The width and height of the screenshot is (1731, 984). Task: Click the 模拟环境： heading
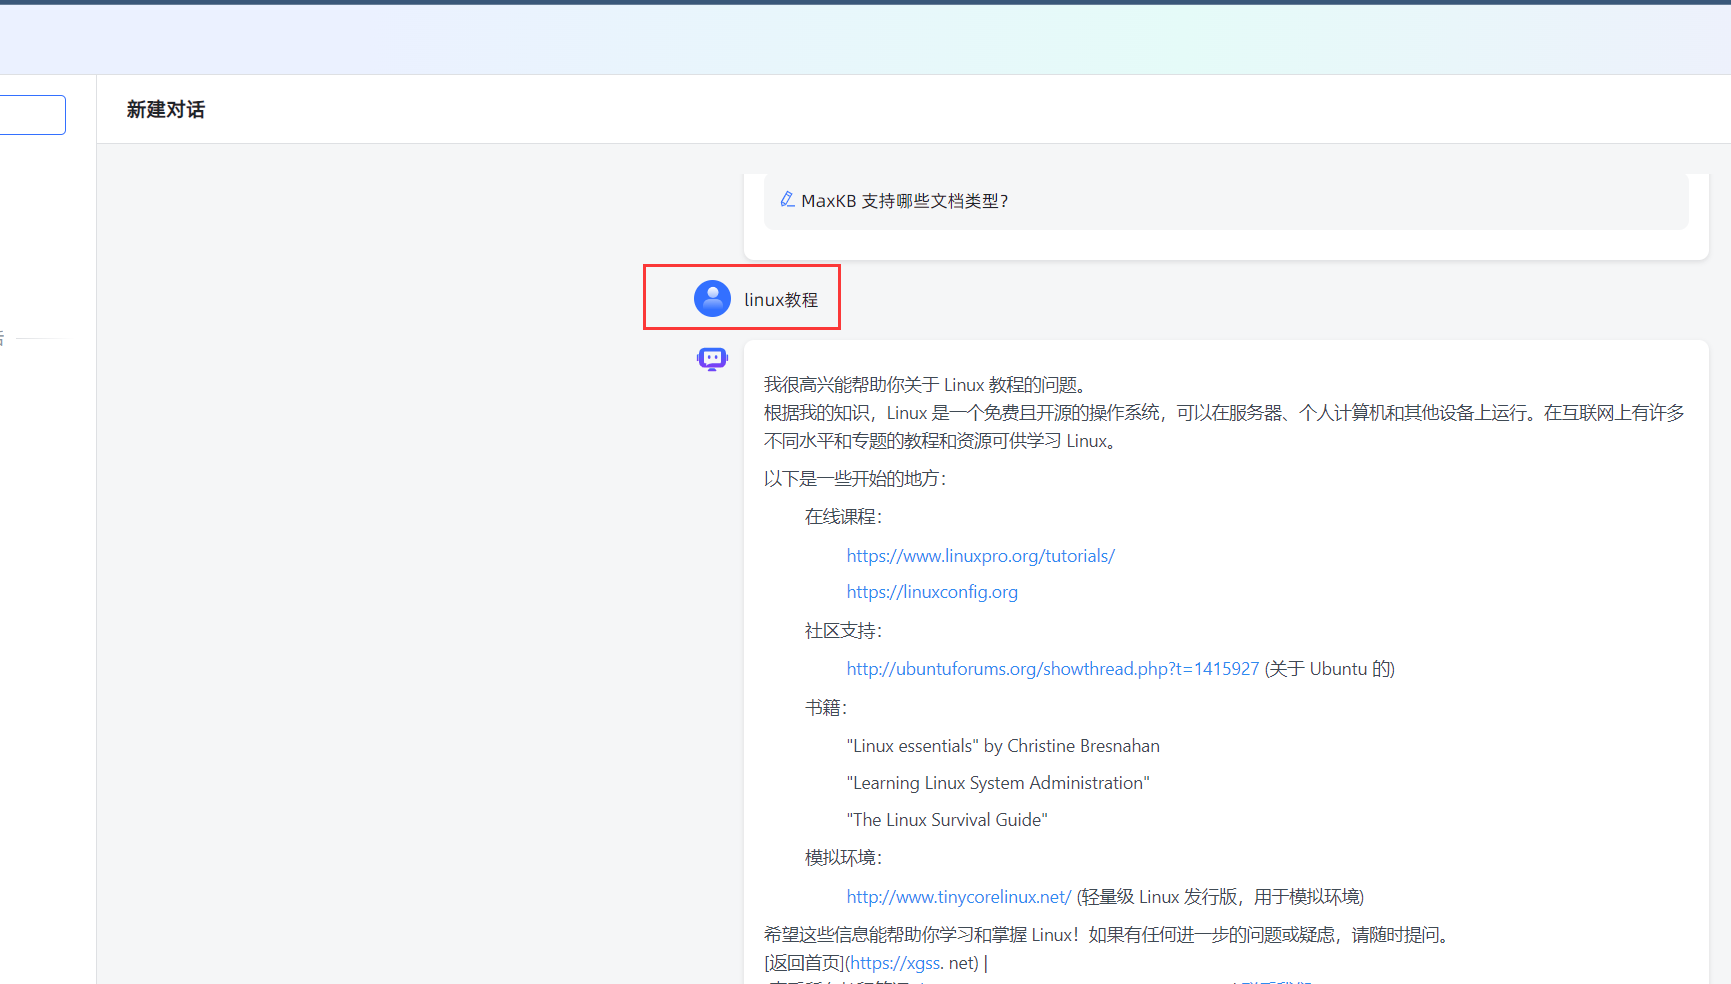pos(844,858)
